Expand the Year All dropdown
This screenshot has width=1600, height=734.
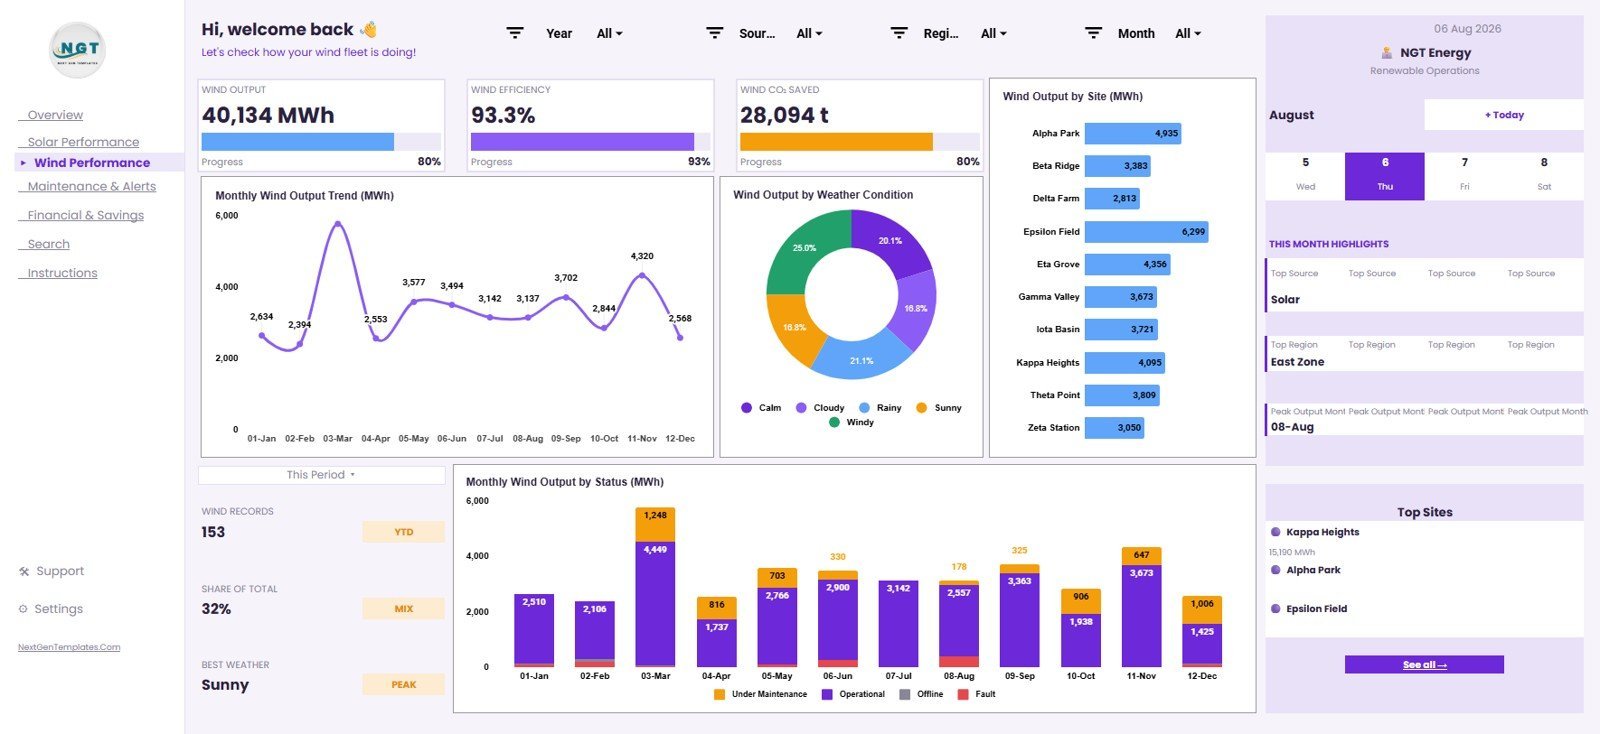tap(609, 33)
